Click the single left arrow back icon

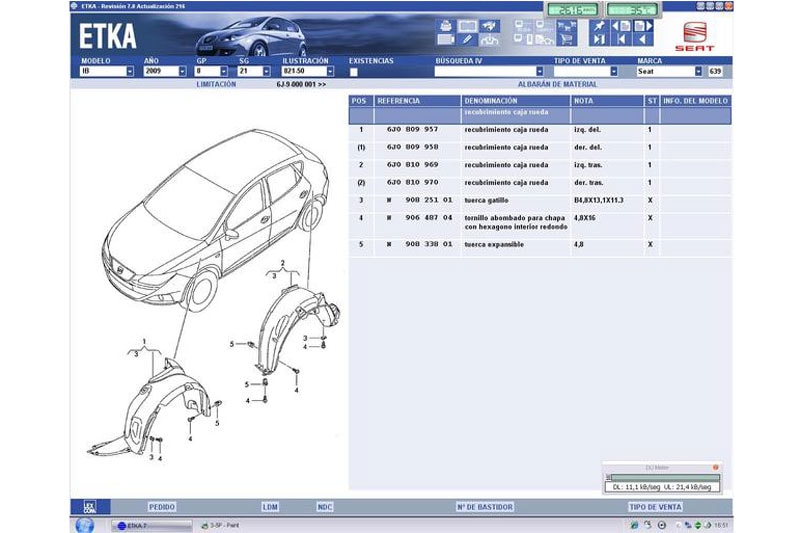coord(643,40)
